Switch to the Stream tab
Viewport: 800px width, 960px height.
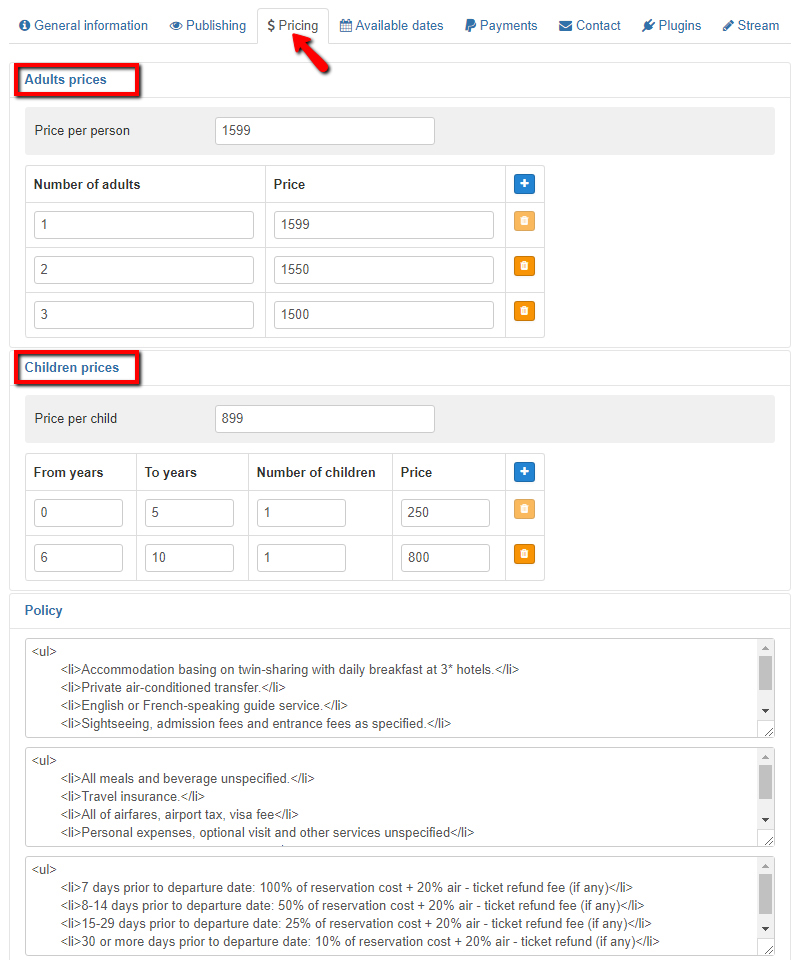751,26
